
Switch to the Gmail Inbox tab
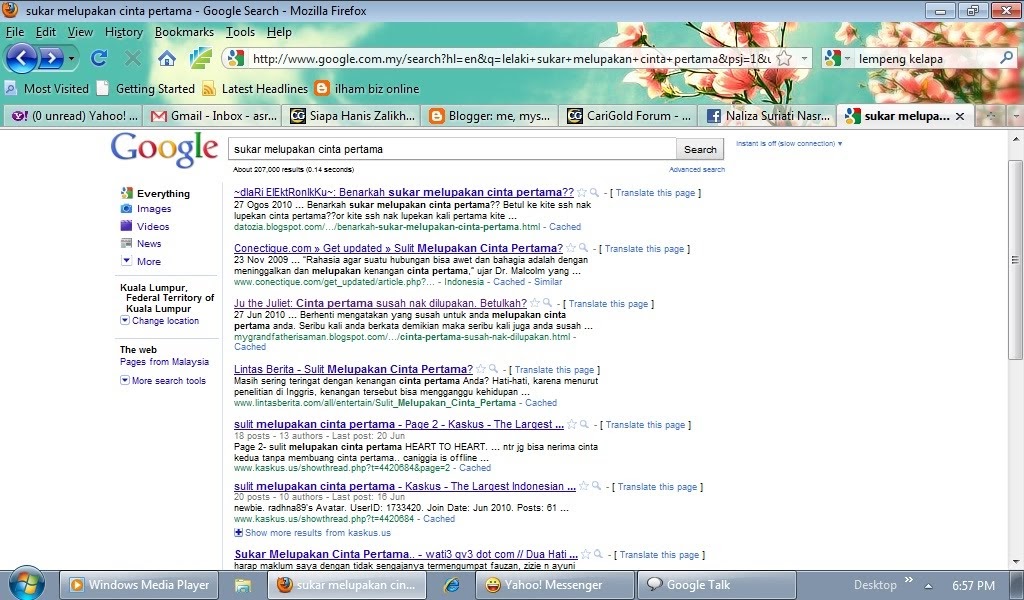[x=214, y=116]
